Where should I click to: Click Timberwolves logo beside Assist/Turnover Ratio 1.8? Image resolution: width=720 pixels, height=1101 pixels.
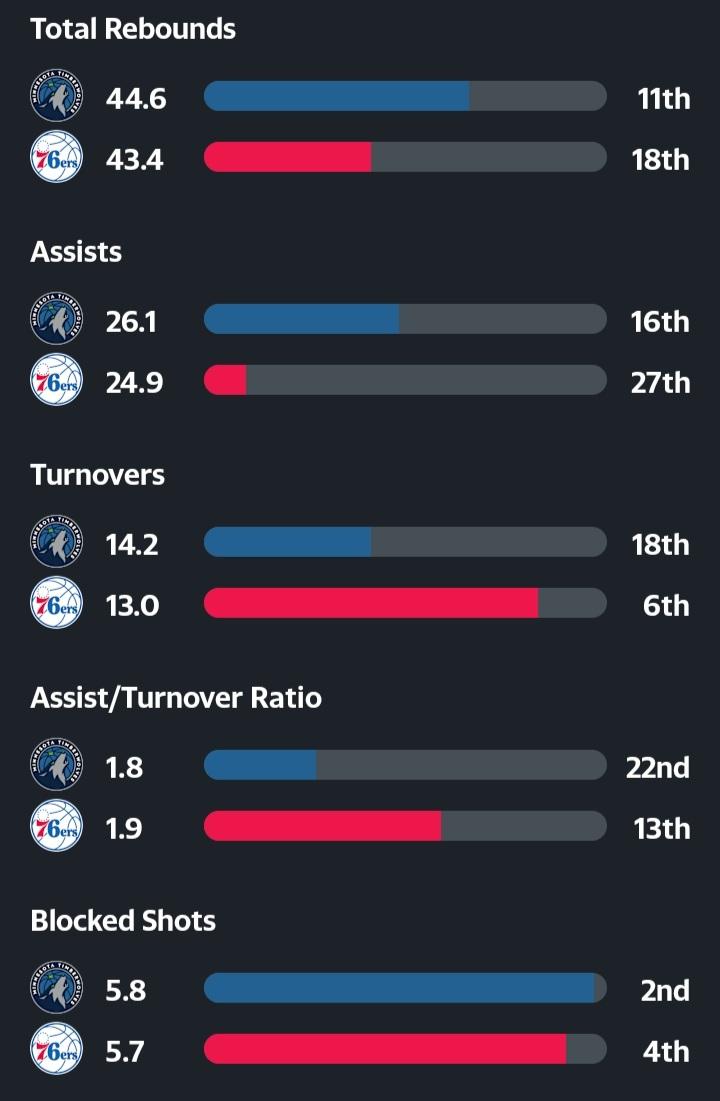(x=56, y=765)
